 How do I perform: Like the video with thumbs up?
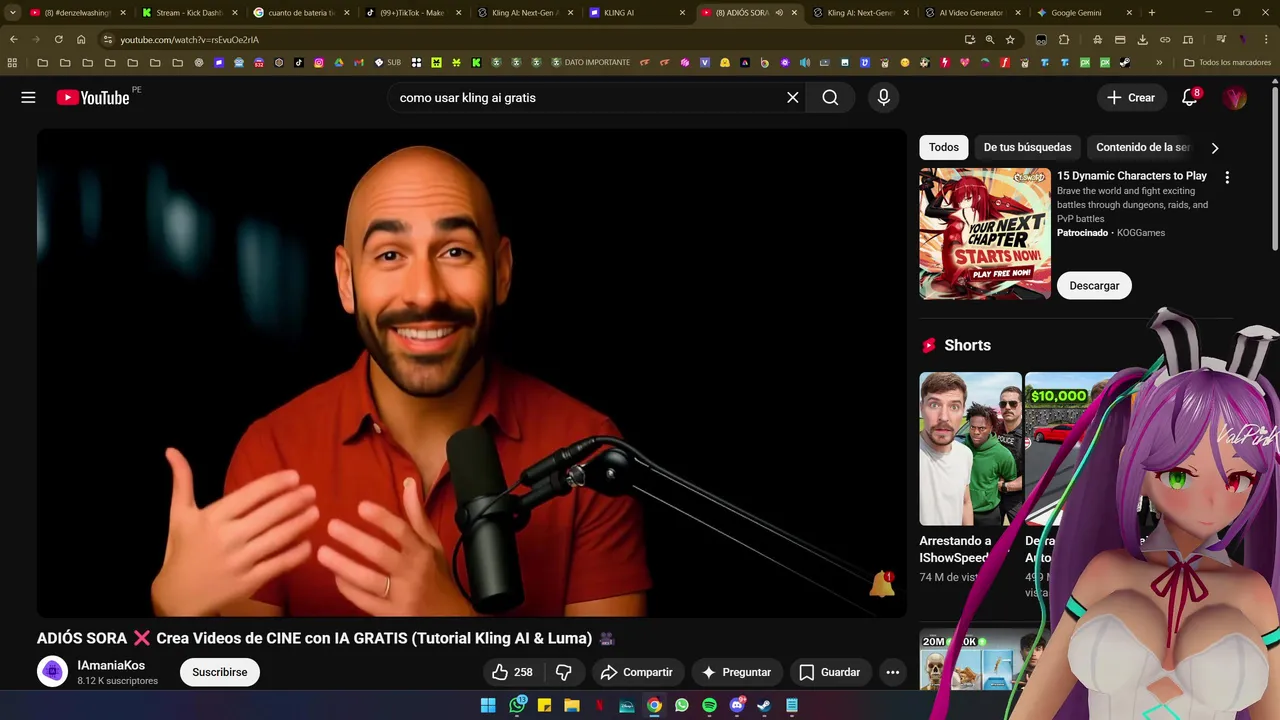tap(513, 672)
